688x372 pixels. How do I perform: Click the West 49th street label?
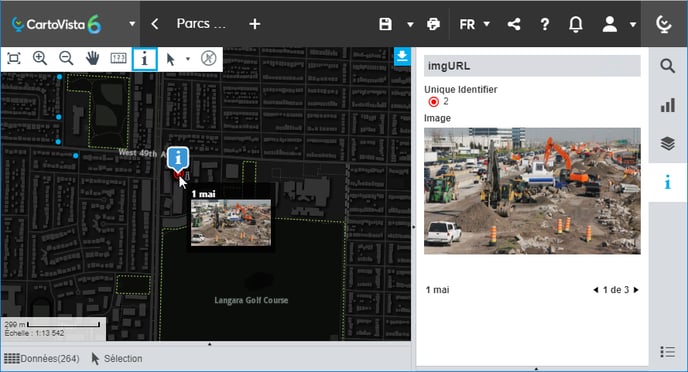[x=142, y=153]
